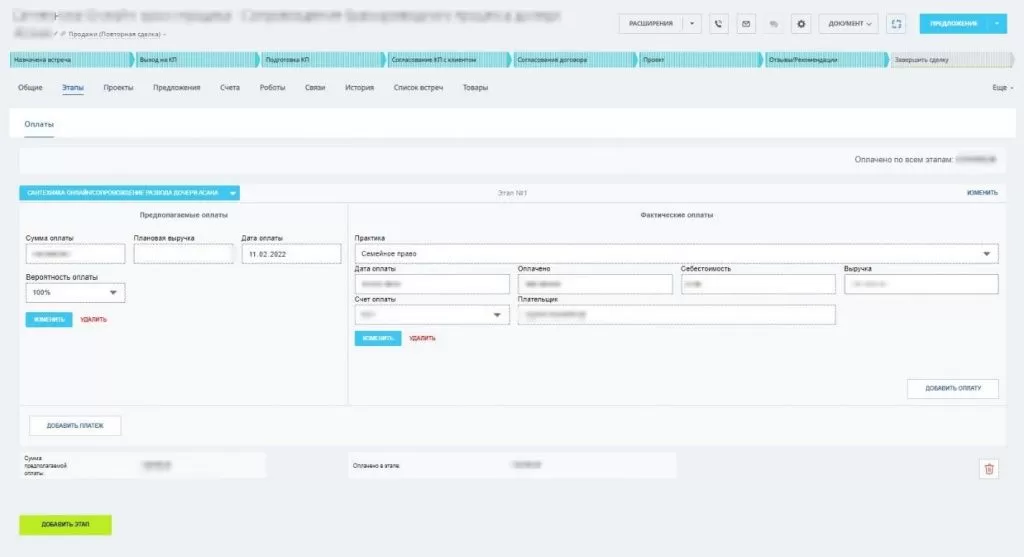Click the fullscreen frame icon
The height and width of the screenshot is (557, 1024).
coord(896,24)
